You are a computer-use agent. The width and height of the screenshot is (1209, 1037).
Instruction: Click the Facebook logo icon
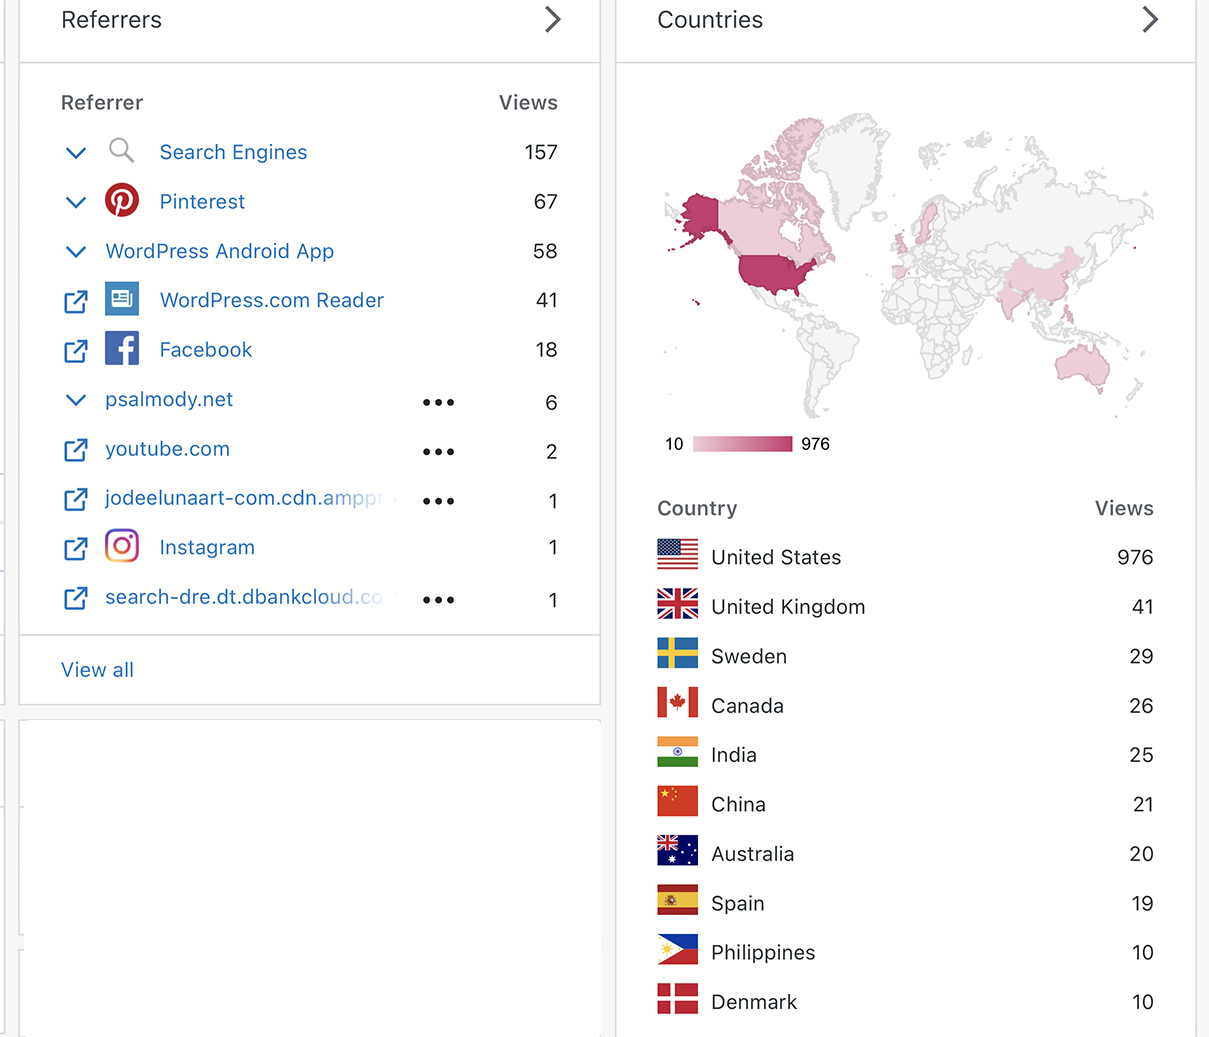[x=122, y=349]
